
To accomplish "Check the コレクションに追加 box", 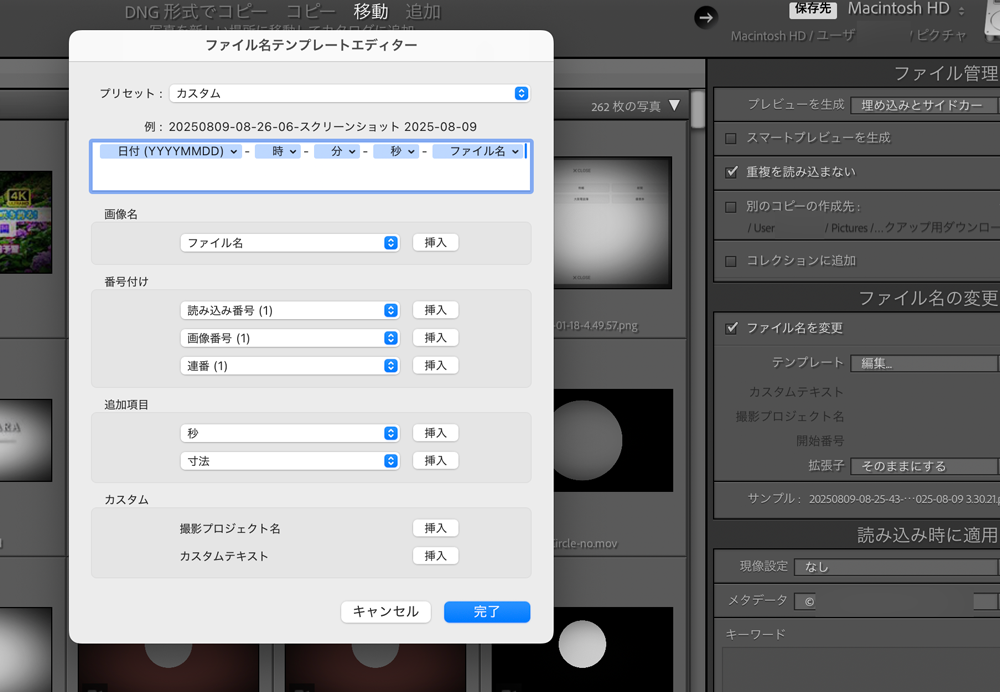I will click(x=731, y=261).
